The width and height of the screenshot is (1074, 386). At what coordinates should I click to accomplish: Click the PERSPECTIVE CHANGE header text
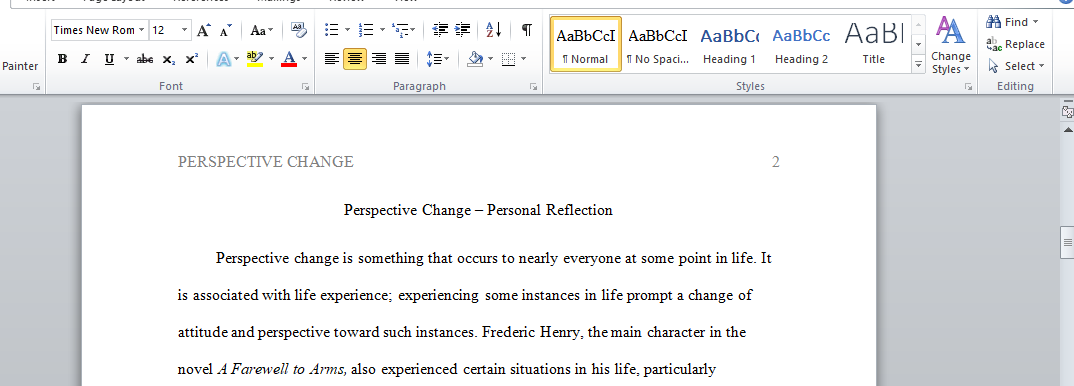[x=266, y=162]
